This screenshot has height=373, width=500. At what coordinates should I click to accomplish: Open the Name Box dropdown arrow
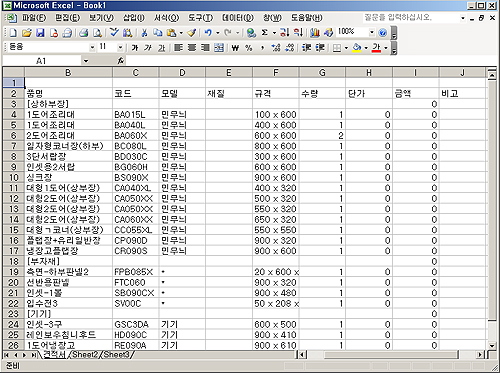86,61
